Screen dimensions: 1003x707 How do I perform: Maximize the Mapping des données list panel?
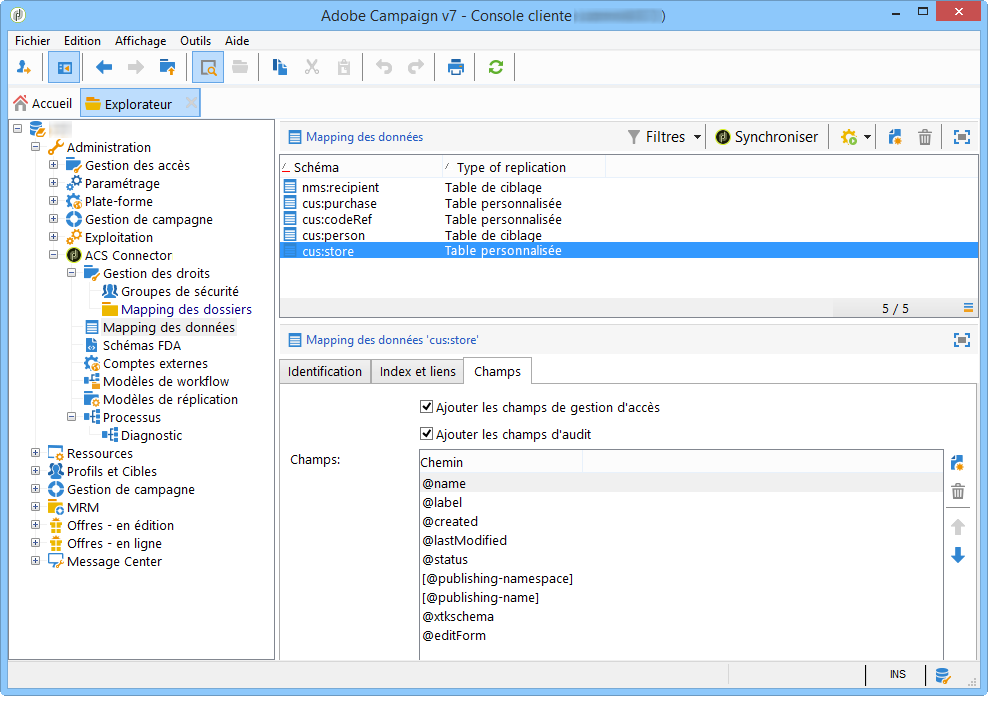[x=961, y=137]
